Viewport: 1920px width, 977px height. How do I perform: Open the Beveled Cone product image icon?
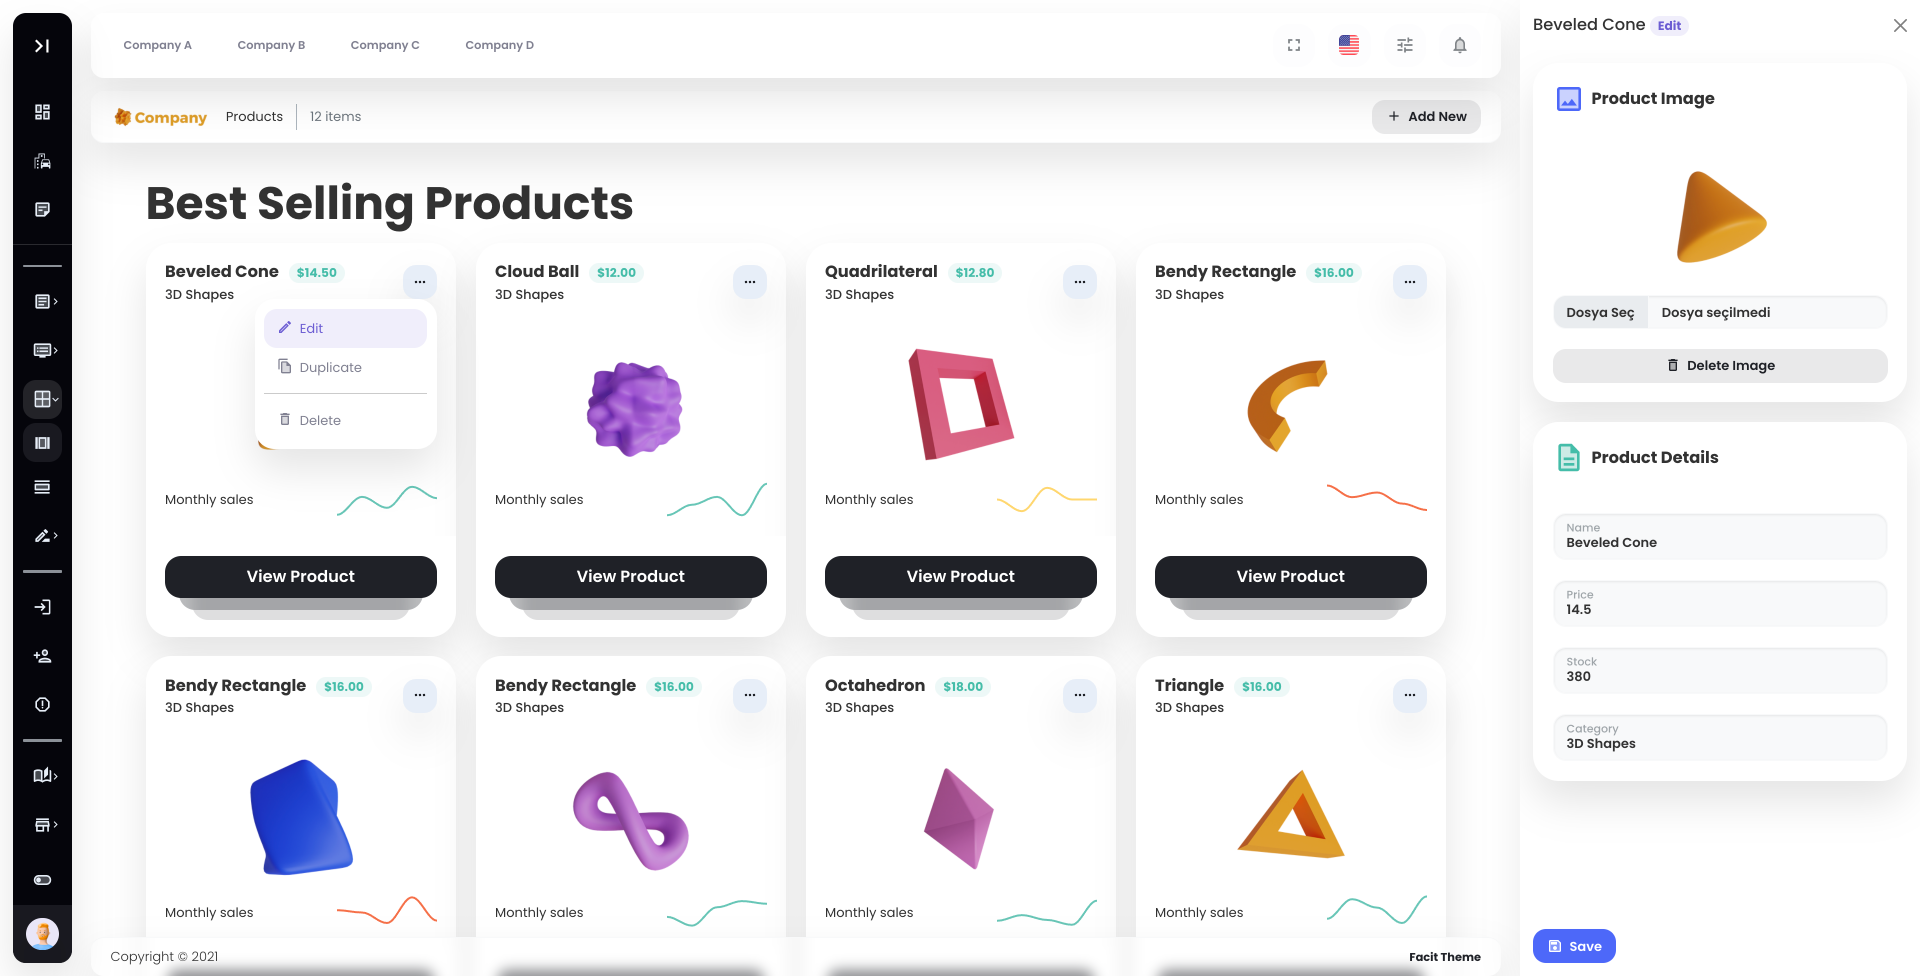1568,98
